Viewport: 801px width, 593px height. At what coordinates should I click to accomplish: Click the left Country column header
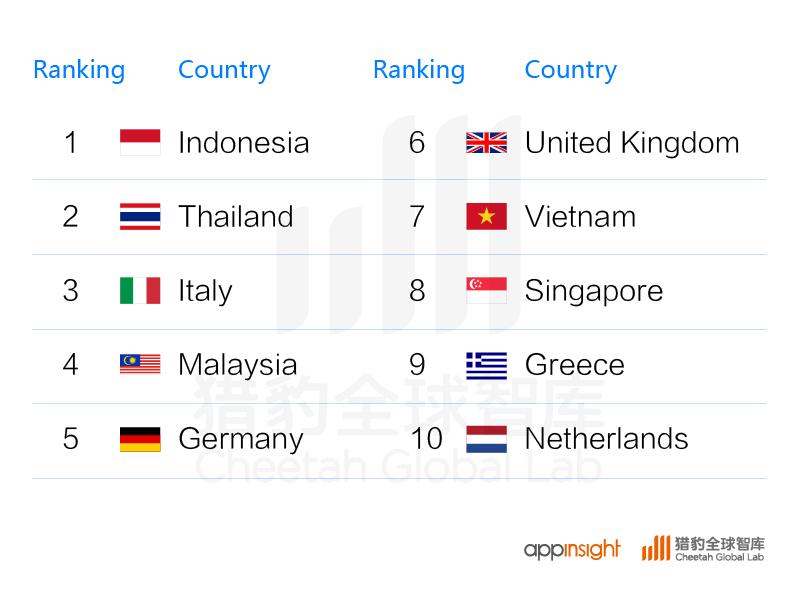pyautogui.click(x=224, y=70)
